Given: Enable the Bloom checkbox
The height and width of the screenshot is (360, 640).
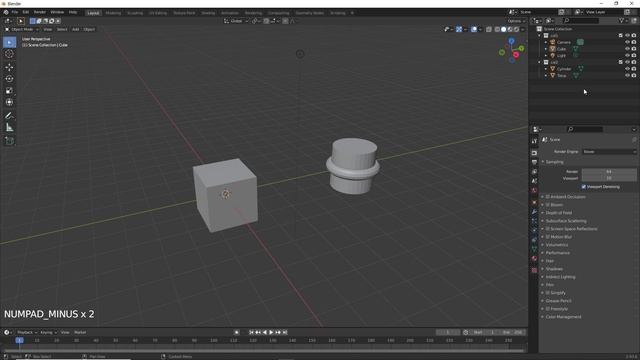Looking at the screenshot, I should [548, 205].
